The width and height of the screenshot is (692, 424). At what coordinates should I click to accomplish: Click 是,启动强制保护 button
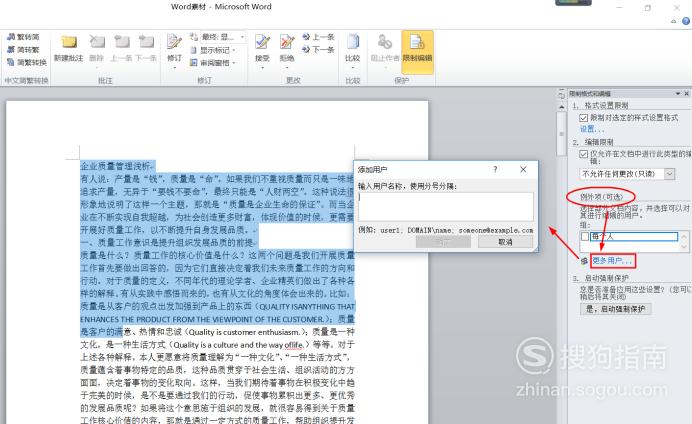click(615, 309)
